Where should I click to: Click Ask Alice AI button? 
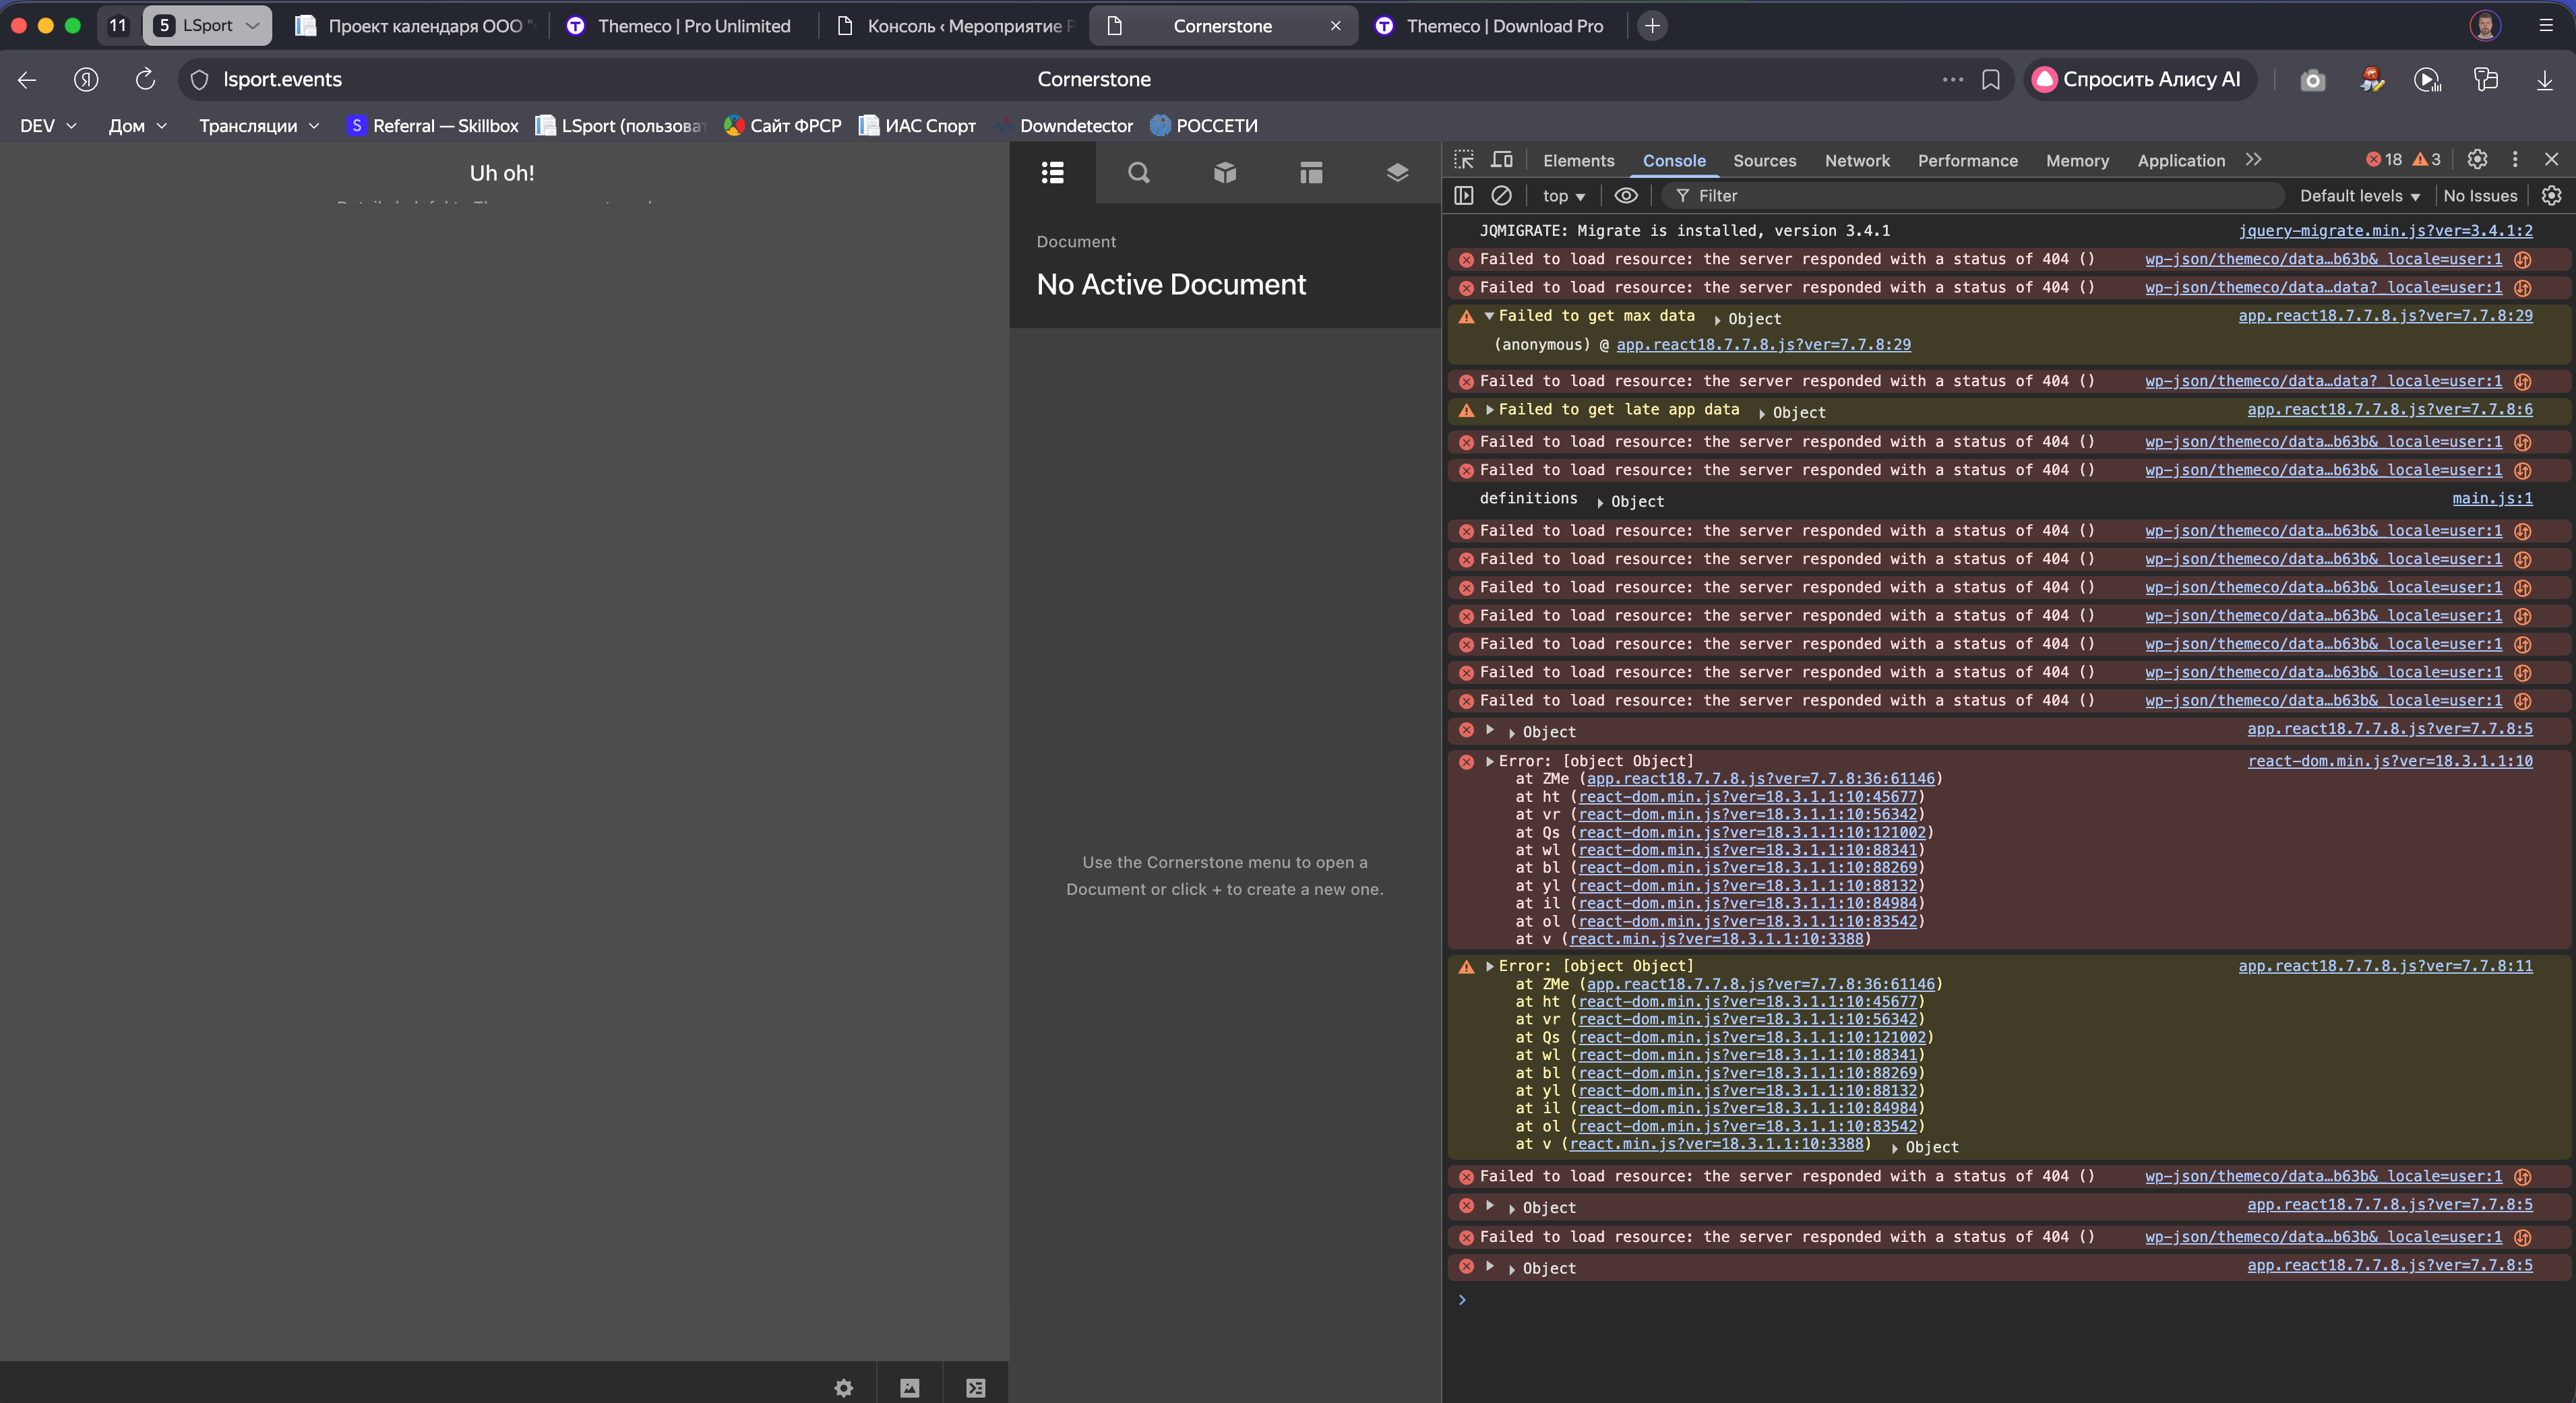click(2139, 79)
